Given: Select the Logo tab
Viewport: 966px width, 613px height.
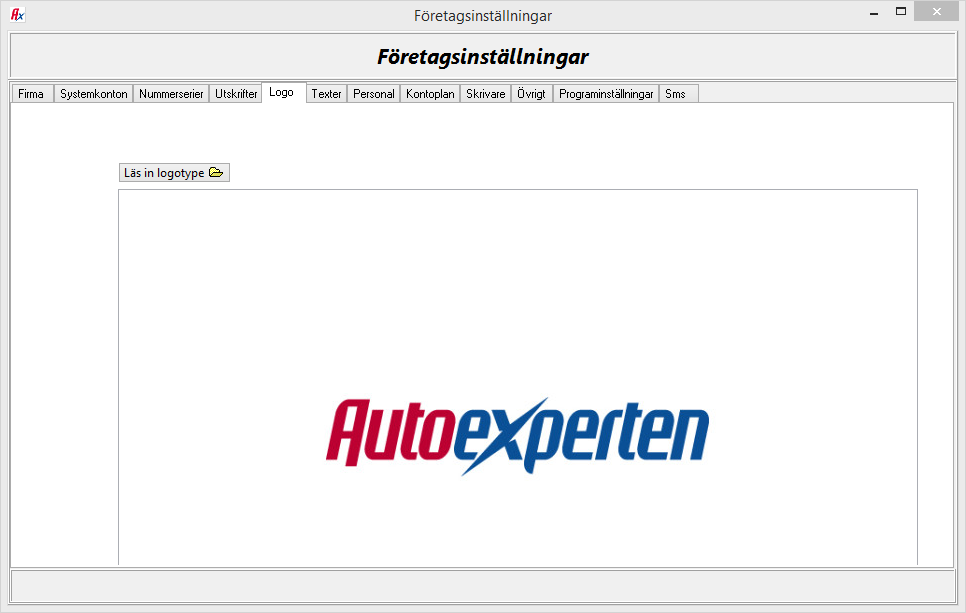Looking at the screenshot, I should [283, 92].
